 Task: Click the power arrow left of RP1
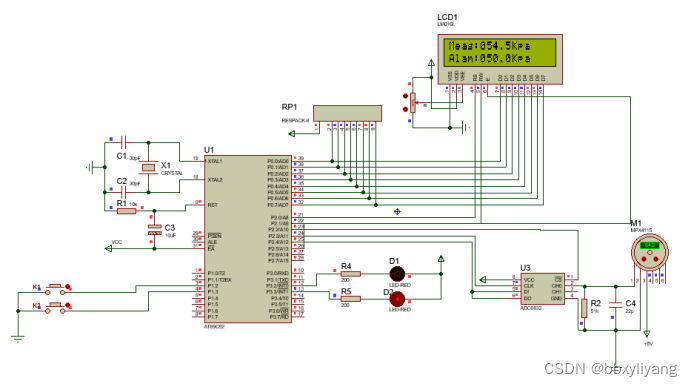(x=291, y=134)
